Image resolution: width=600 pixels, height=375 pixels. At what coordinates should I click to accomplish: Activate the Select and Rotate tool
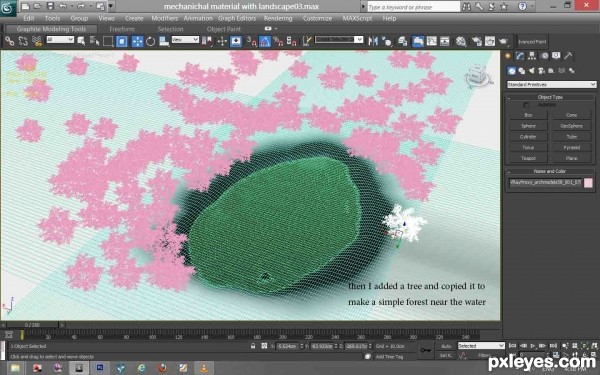150,41
